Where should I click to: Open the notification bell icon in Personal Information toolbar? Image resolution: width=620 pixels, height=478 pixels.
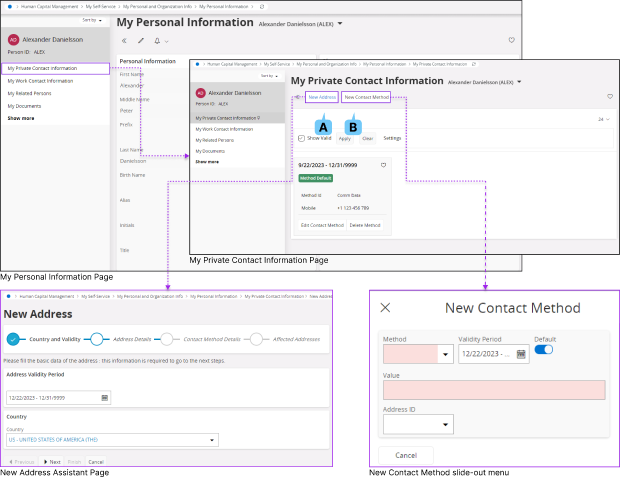tap(157, 41)
